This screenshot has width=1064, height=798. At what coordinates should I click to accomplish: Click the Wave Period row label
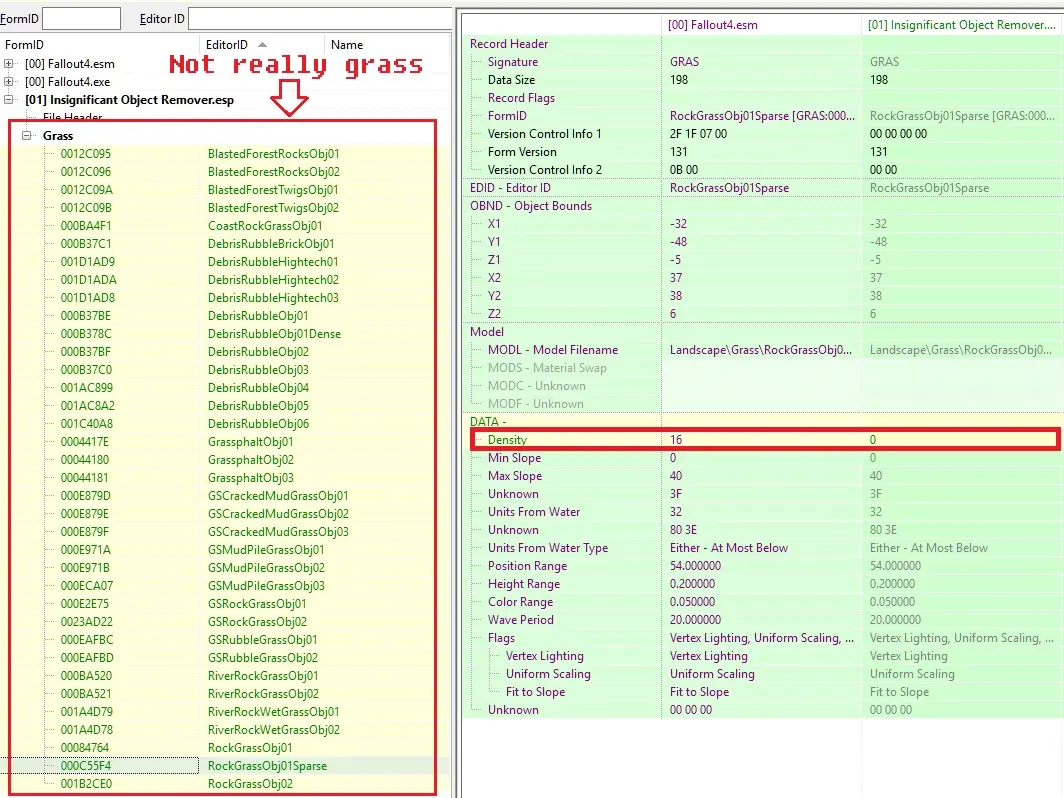(x=520, y=620)
